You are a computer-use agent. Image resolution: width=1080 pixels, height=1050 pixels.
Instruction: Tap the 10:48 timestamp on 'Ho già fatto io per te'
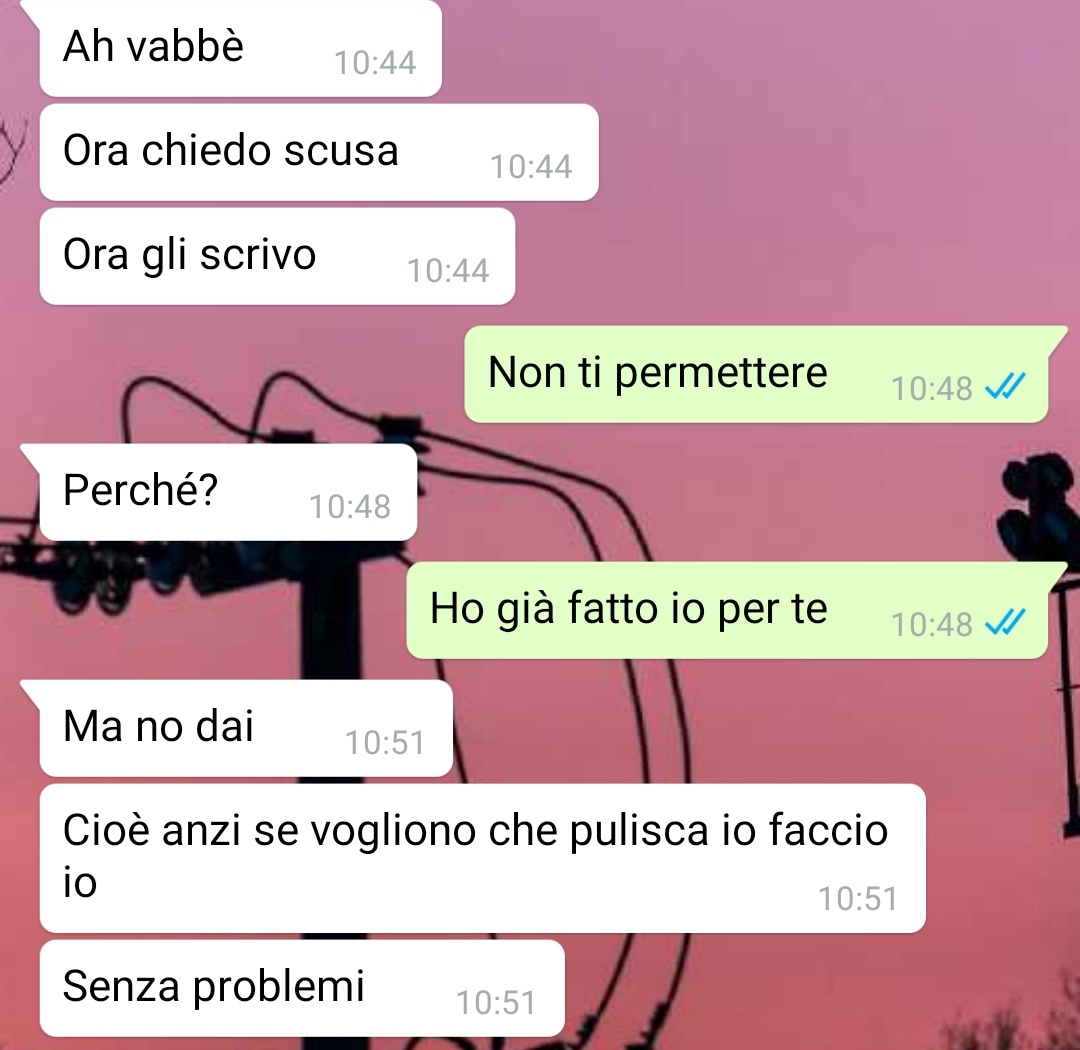tap(932, 625)
